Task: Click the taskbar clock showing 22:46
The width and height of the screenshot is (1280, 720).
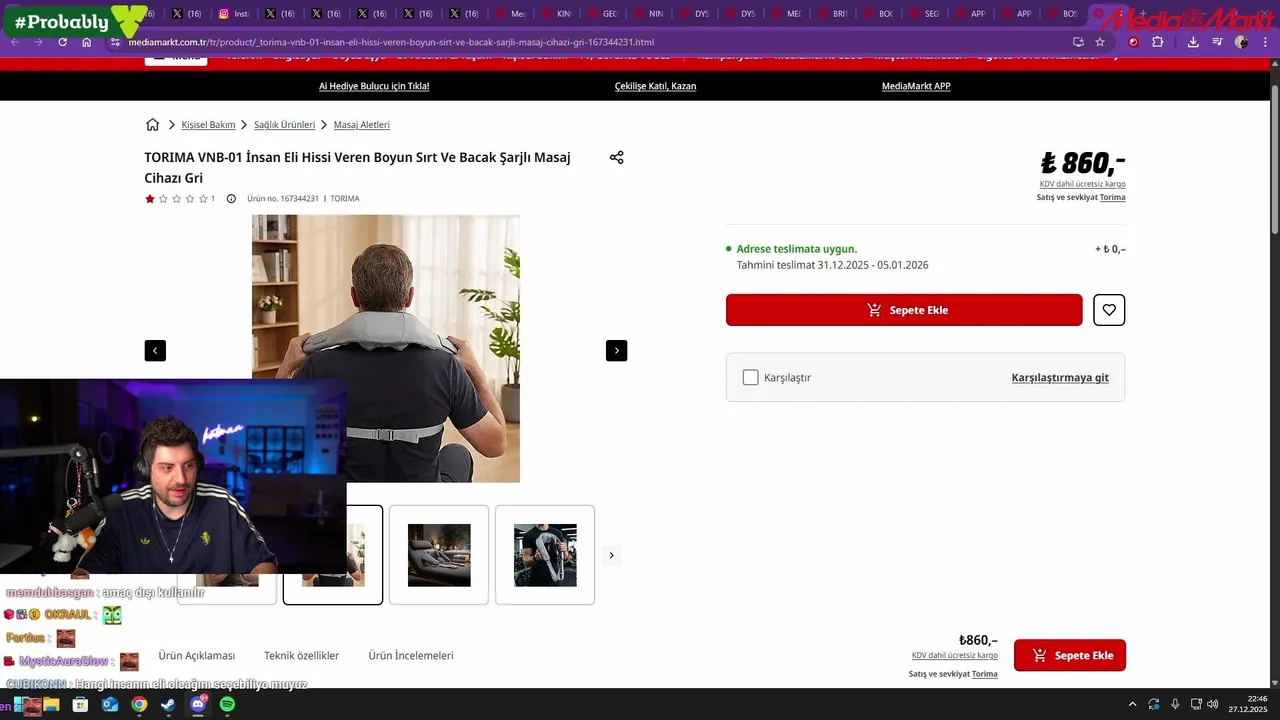Action: click(x=1248, y=704)
